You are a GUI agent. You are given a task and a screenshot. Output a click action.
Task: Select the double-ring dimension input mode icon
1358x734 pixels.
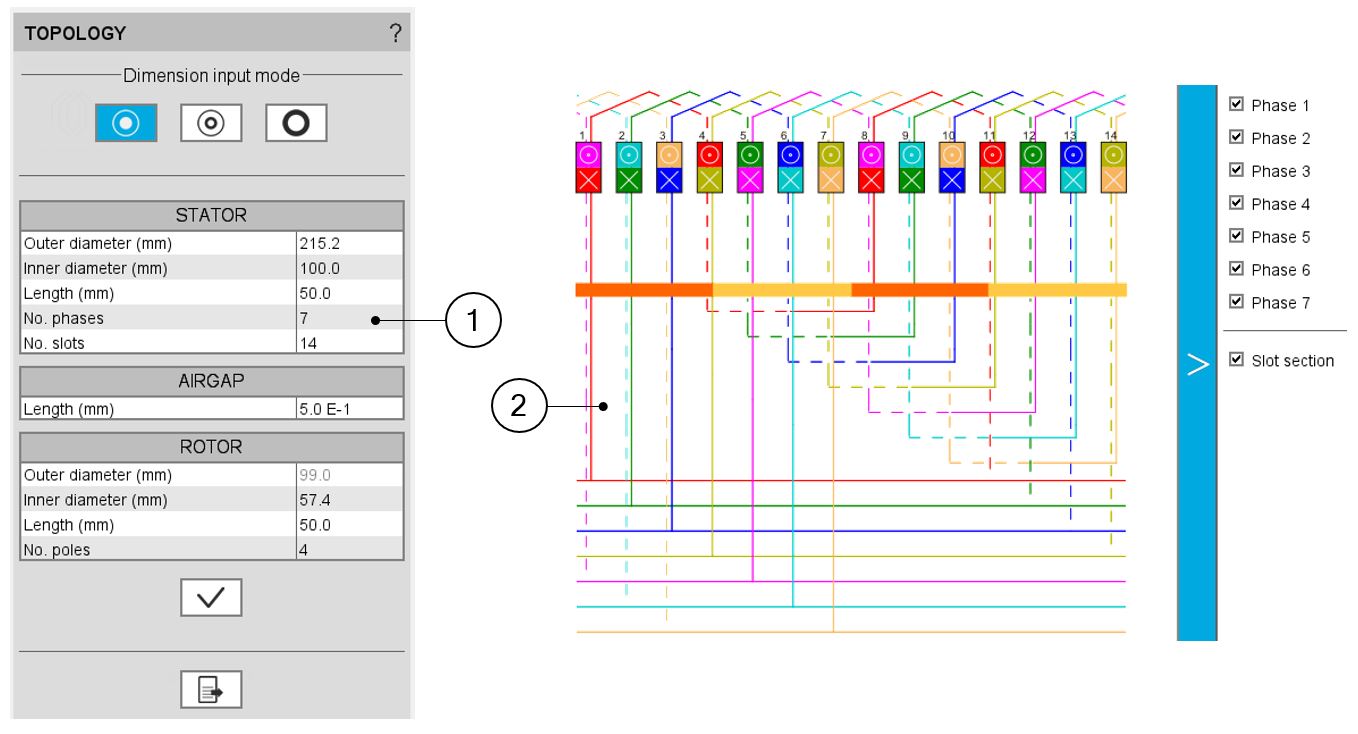point(211,123)
